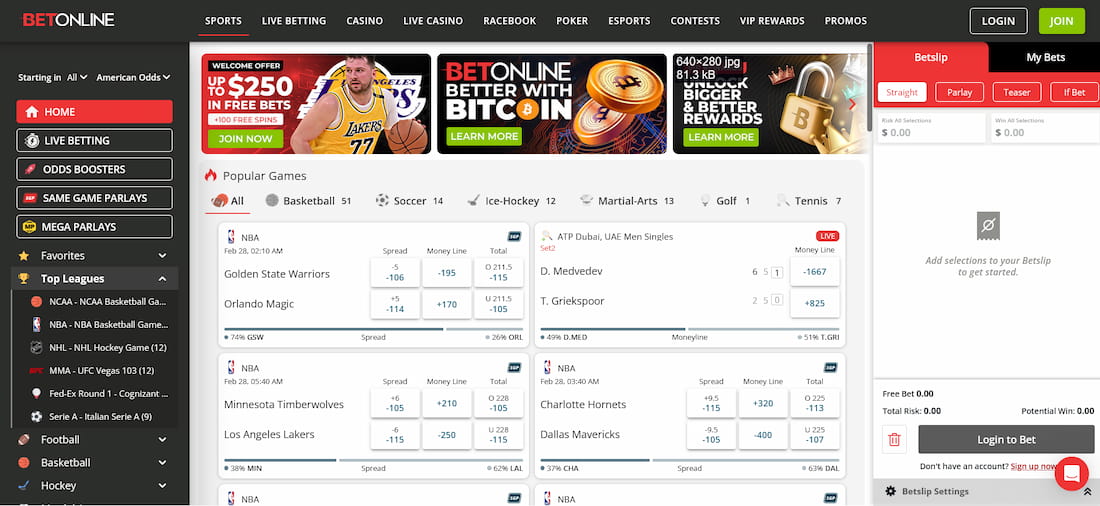Pick Golden State Warriors -195 money line
The height and width of the screenshot is (506, 1100).
click(447, 273)
